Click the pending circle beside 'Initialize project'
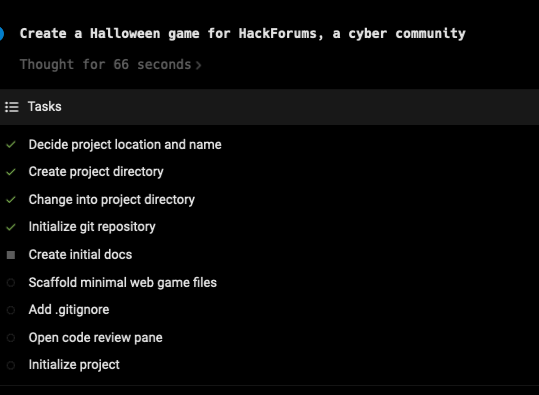The height and width of the screenshot is (395, 539). [x=11, y=365]
